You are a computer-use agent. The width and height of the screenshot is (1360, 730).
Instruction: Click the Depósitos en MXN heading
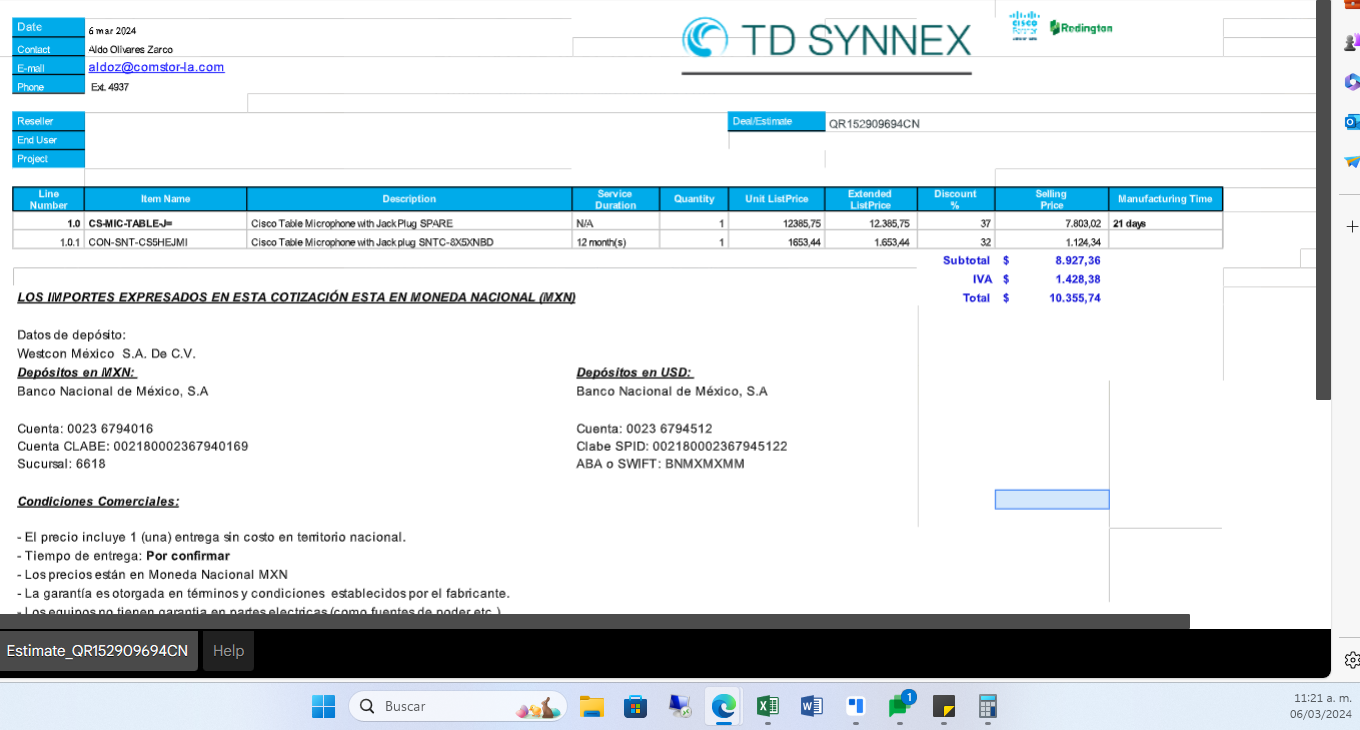[x=77, y=372]
